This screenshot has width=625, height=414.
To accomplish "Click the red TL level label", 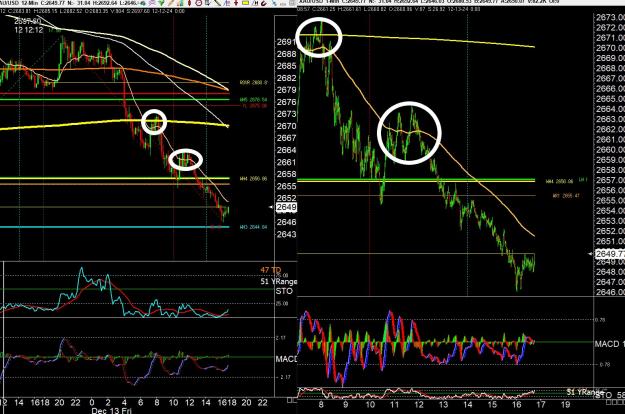I will [254, 106].
